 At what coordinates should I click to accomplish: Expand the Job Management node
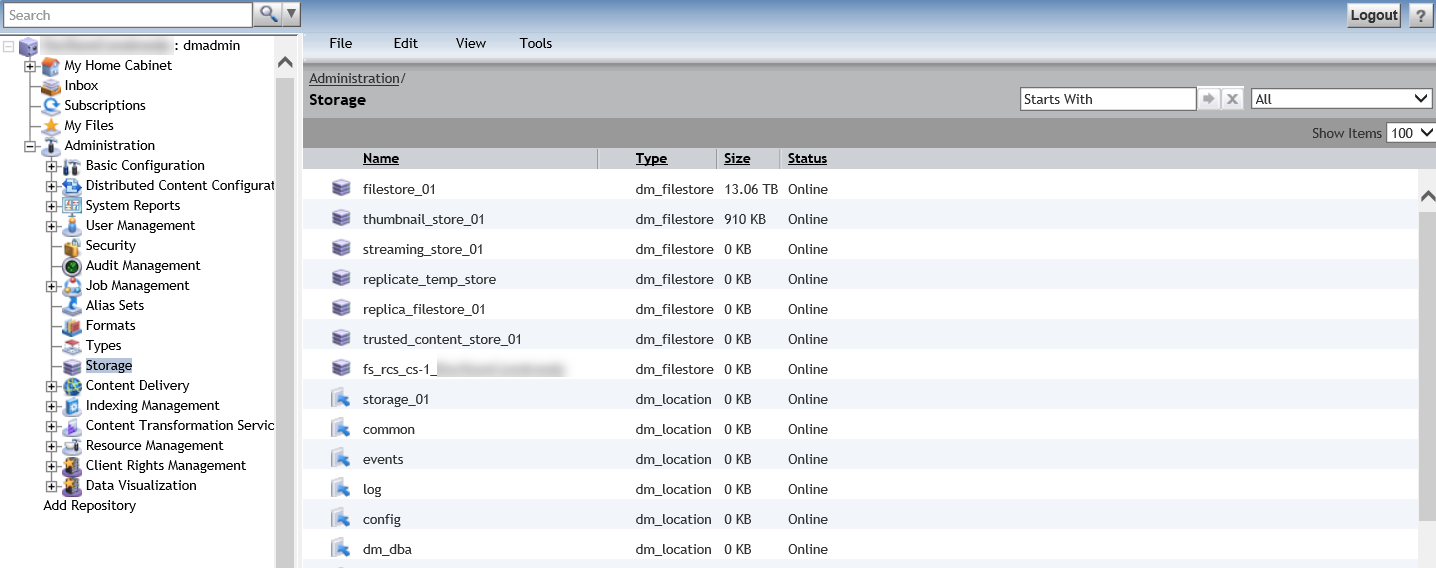[x=52, y=286]
